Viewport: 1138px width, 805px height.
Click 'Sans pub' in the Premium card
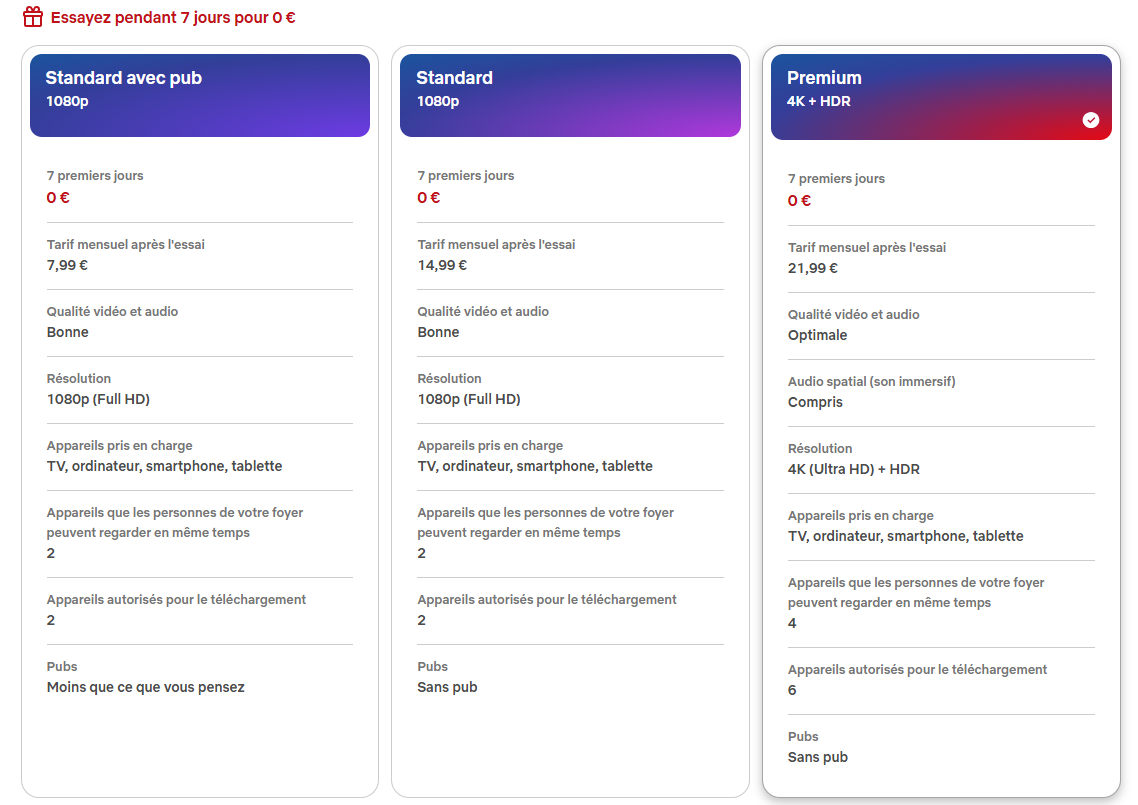[818, 756]
